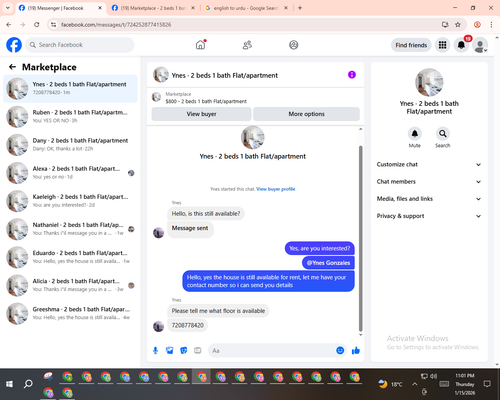
Task: Open Windows taskbar search
Action: tap(28, 384)
